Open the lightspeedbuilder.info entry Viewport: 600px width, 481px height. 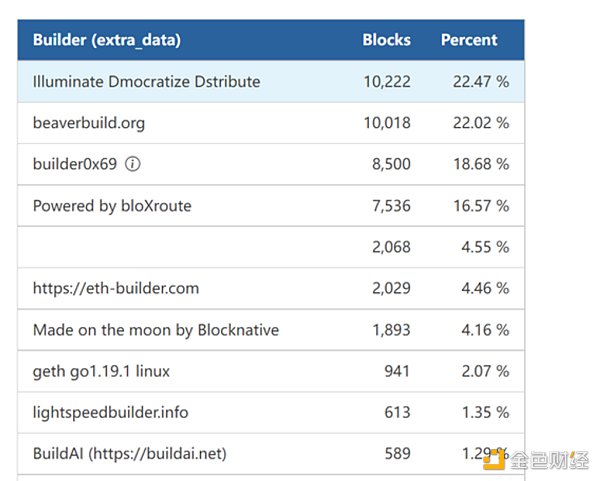(110, 412)
